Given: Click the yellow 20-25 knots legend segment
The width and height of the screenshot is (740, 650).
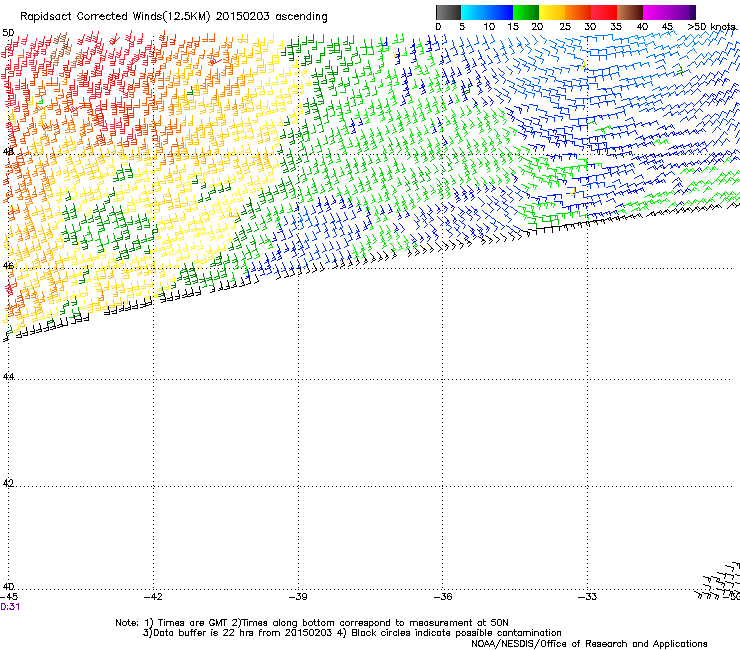Looking at the screenshot, I should pos(552,12).
